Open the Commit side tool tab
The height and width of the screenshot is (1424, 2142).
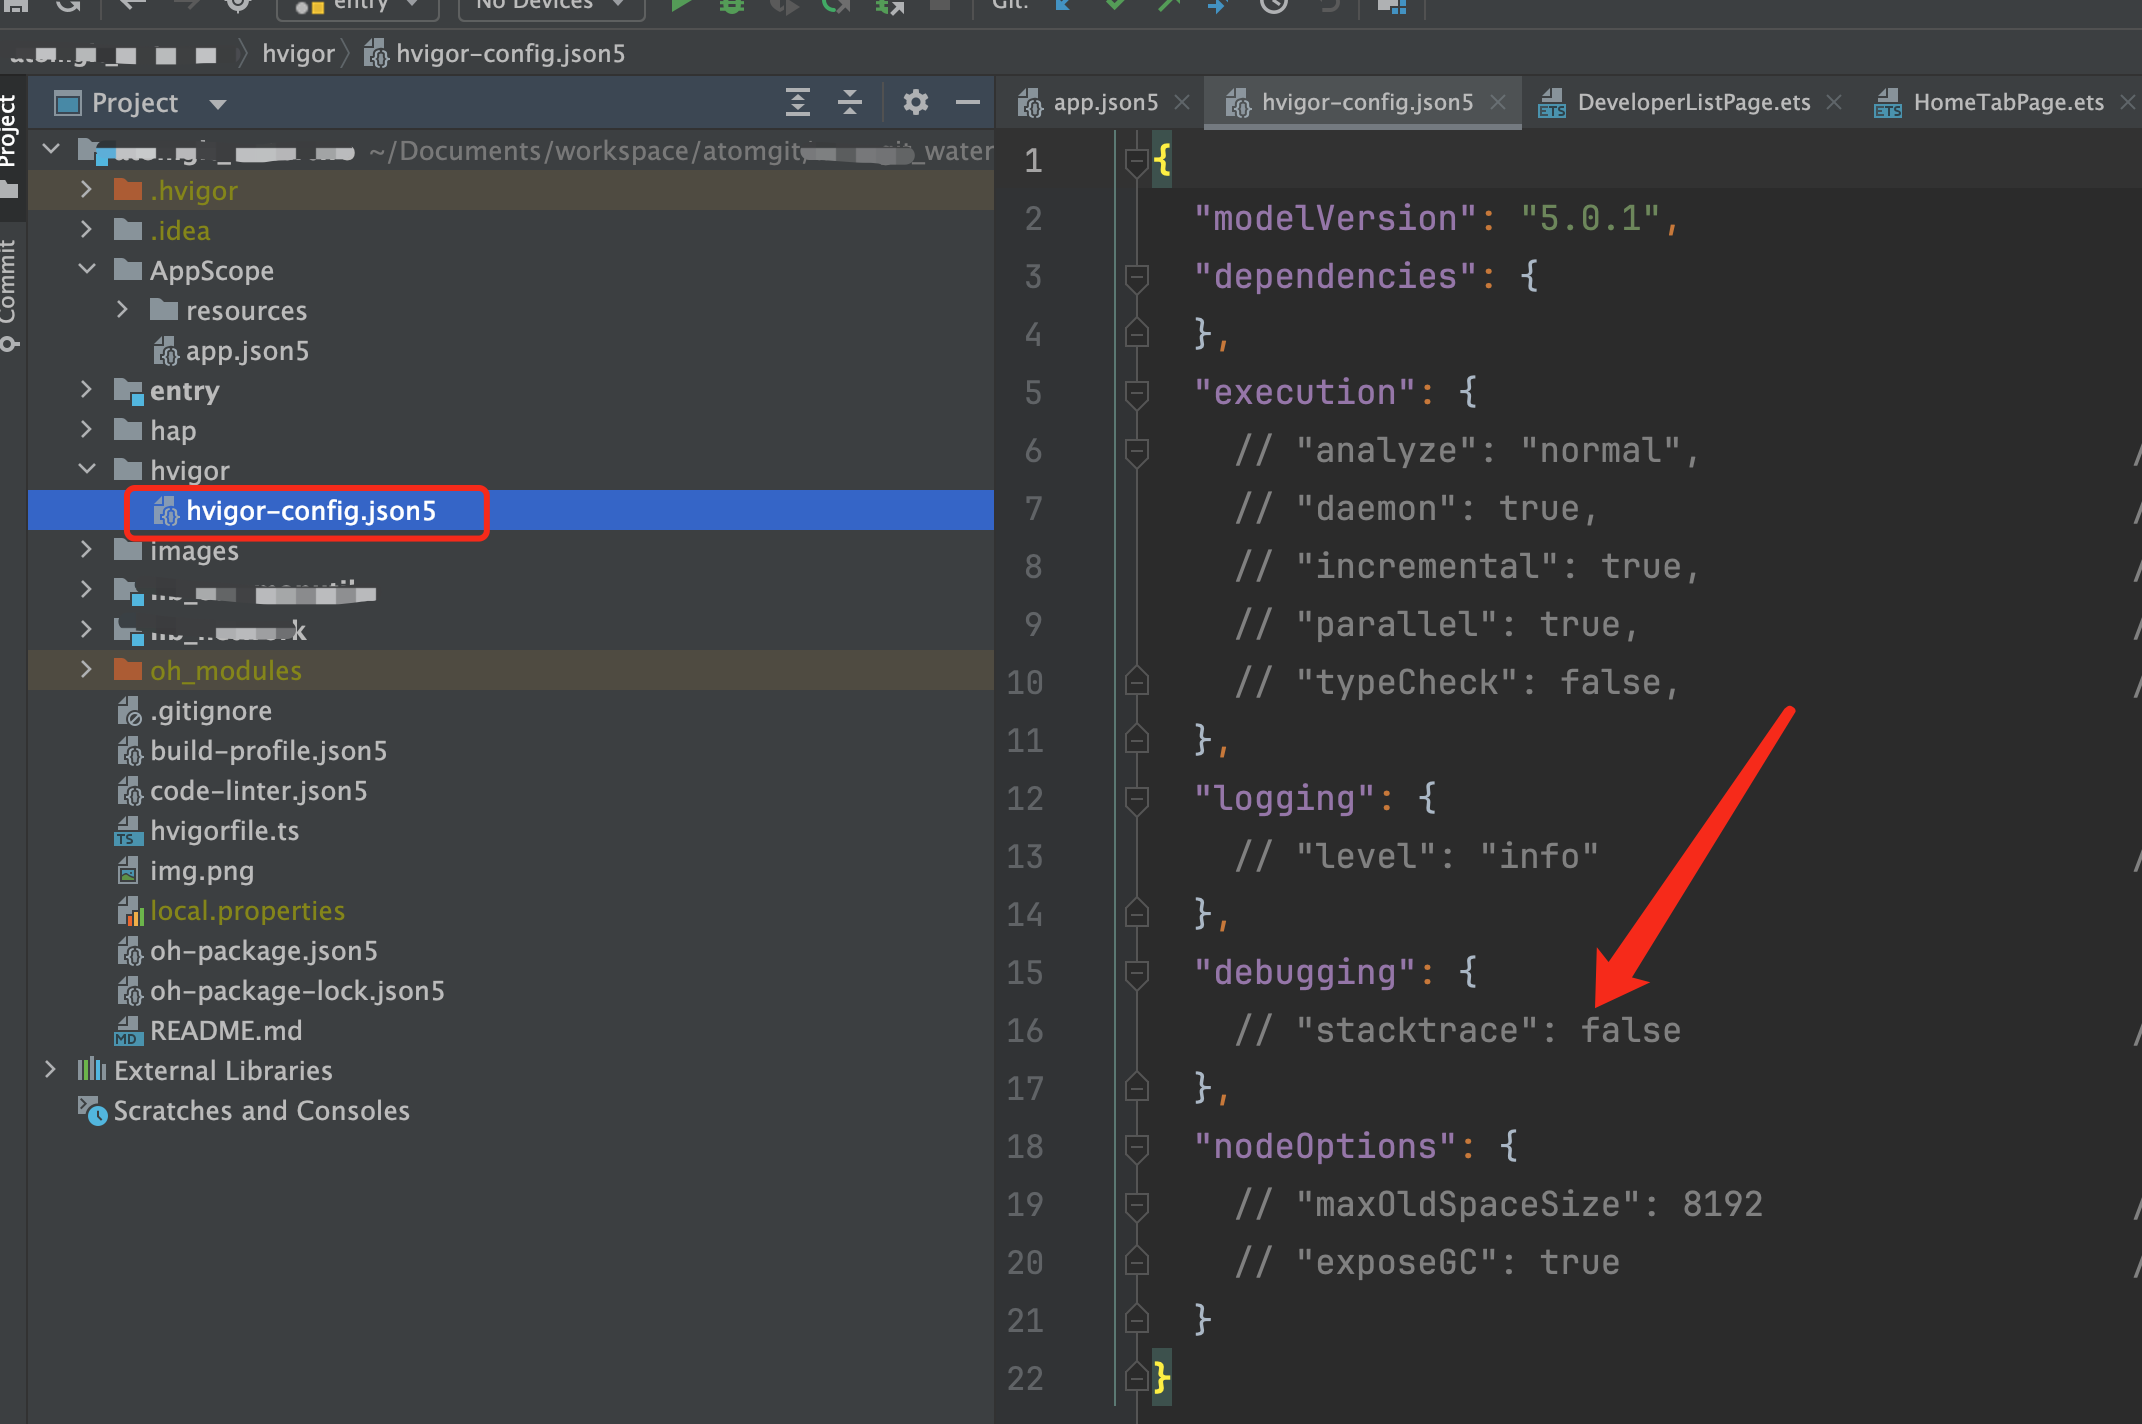(x=10, y=293)
